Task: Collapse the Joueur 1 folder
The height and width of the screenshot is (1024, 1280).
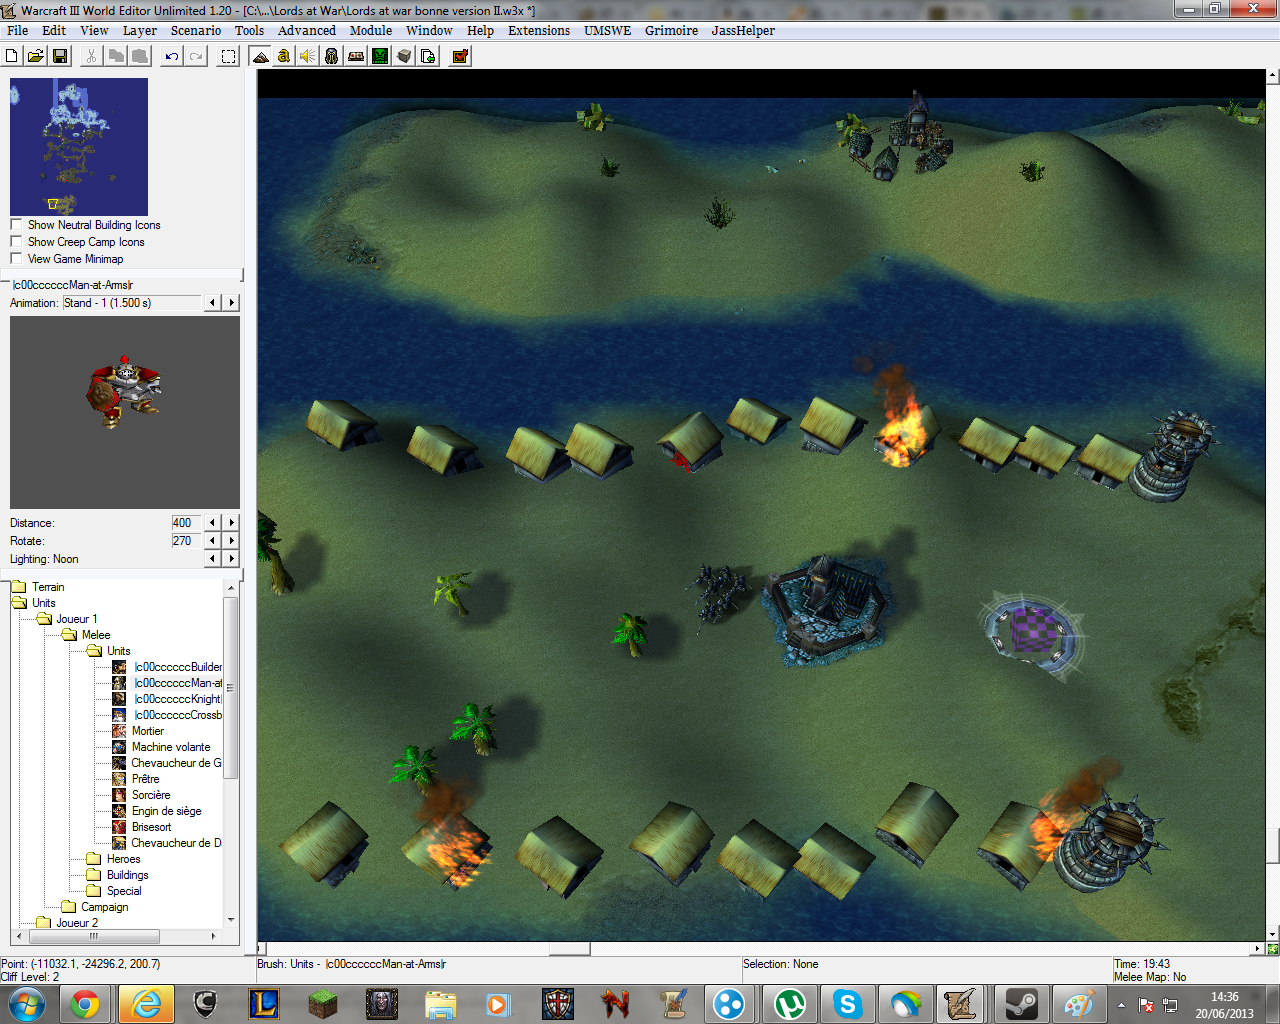Action: pyautogui.click(x=76, y=619)
